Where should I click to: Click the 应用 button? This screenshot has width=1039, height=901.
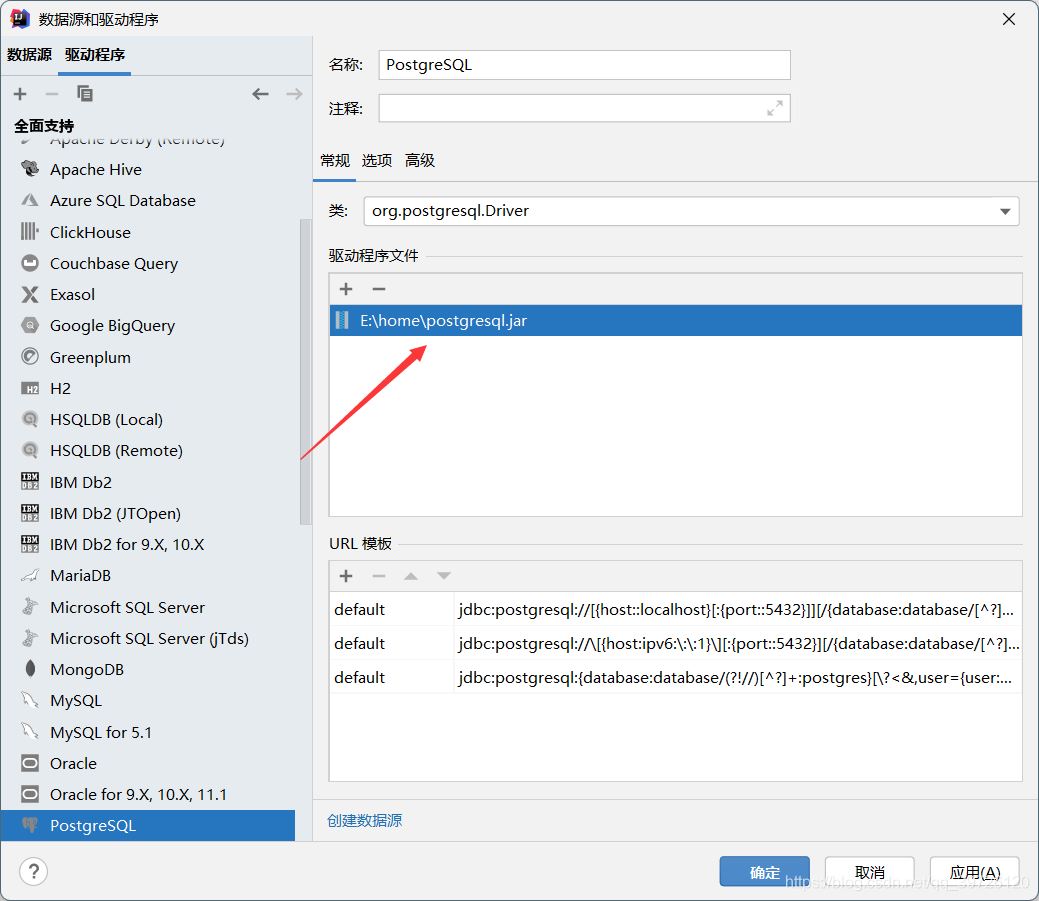[x=972, y=871]
